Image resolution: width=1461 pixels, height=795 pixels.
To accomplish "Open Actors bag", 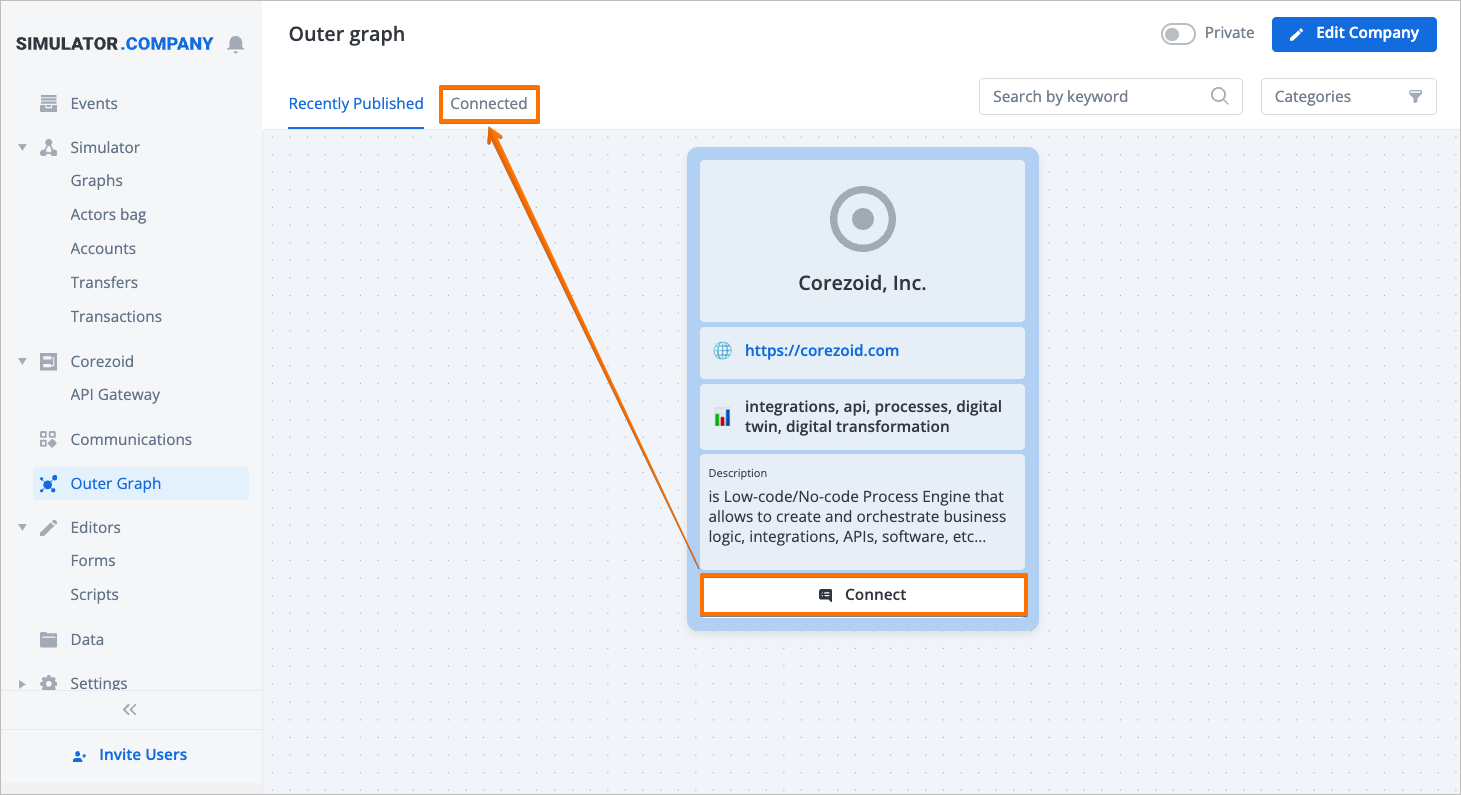I will tap(108, 214).
